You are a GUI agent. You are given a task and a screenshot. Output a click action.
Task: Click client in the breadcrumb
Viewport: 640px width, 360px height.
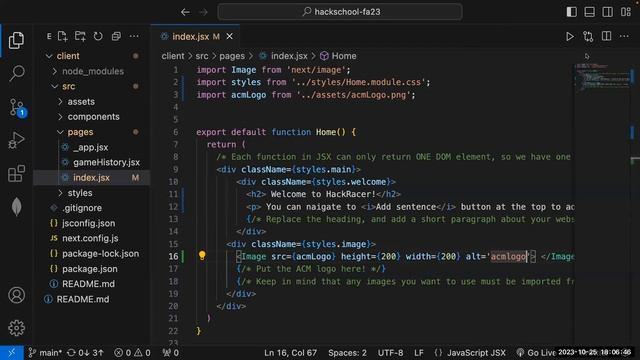point(173,56)
